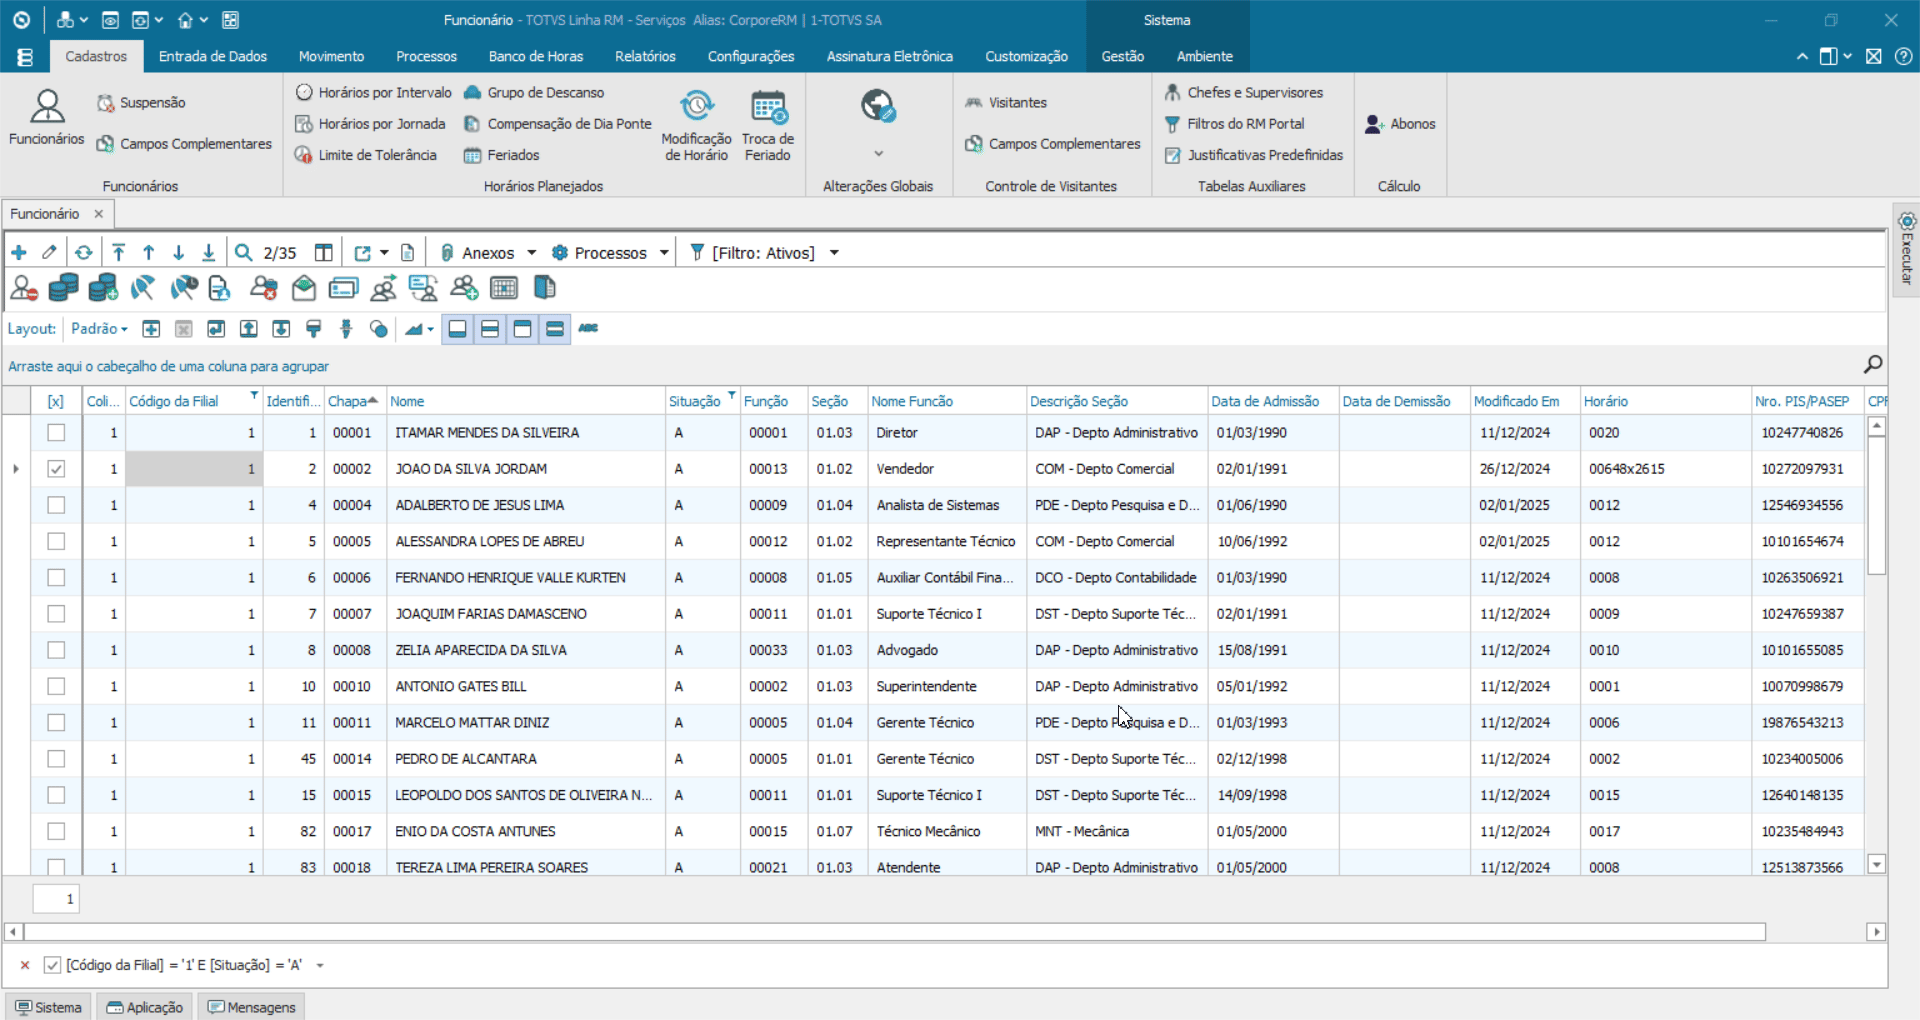Click the grid search magnifier icon

[1873, 365]
